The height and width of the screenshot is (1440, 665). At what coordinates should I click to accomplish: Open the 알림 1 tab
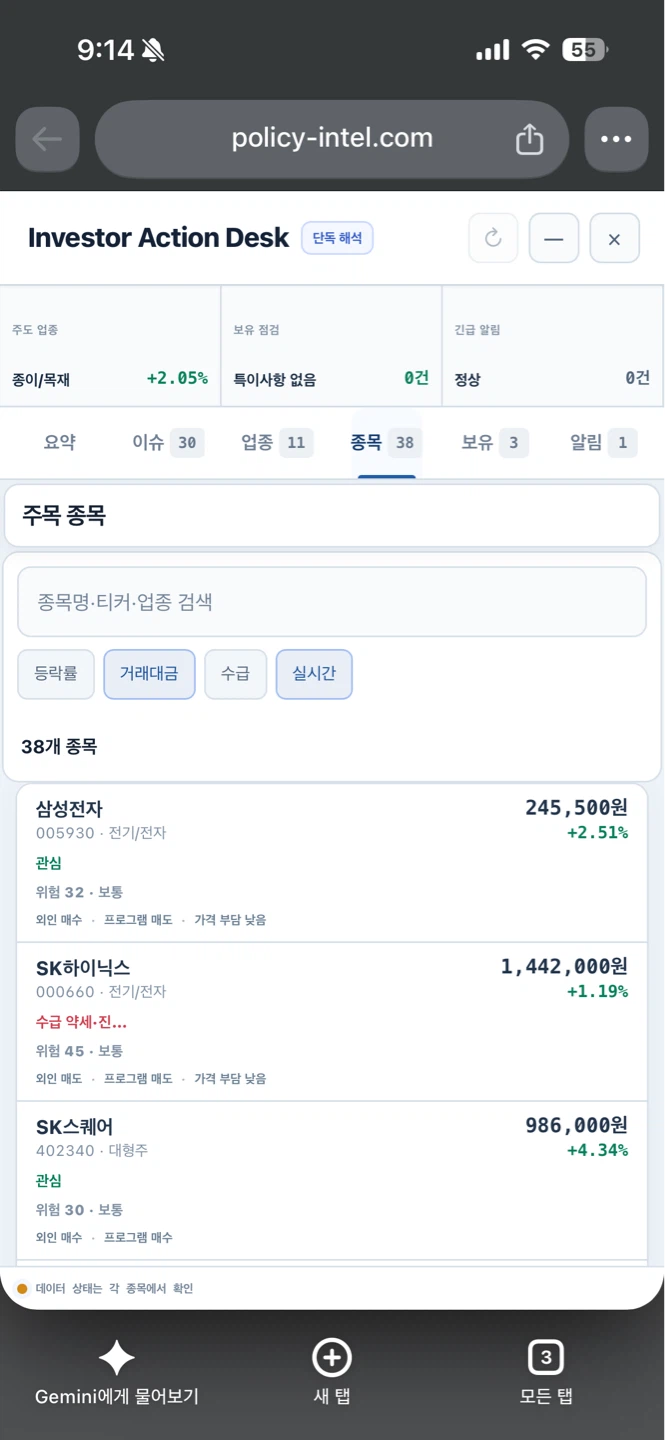603,442
